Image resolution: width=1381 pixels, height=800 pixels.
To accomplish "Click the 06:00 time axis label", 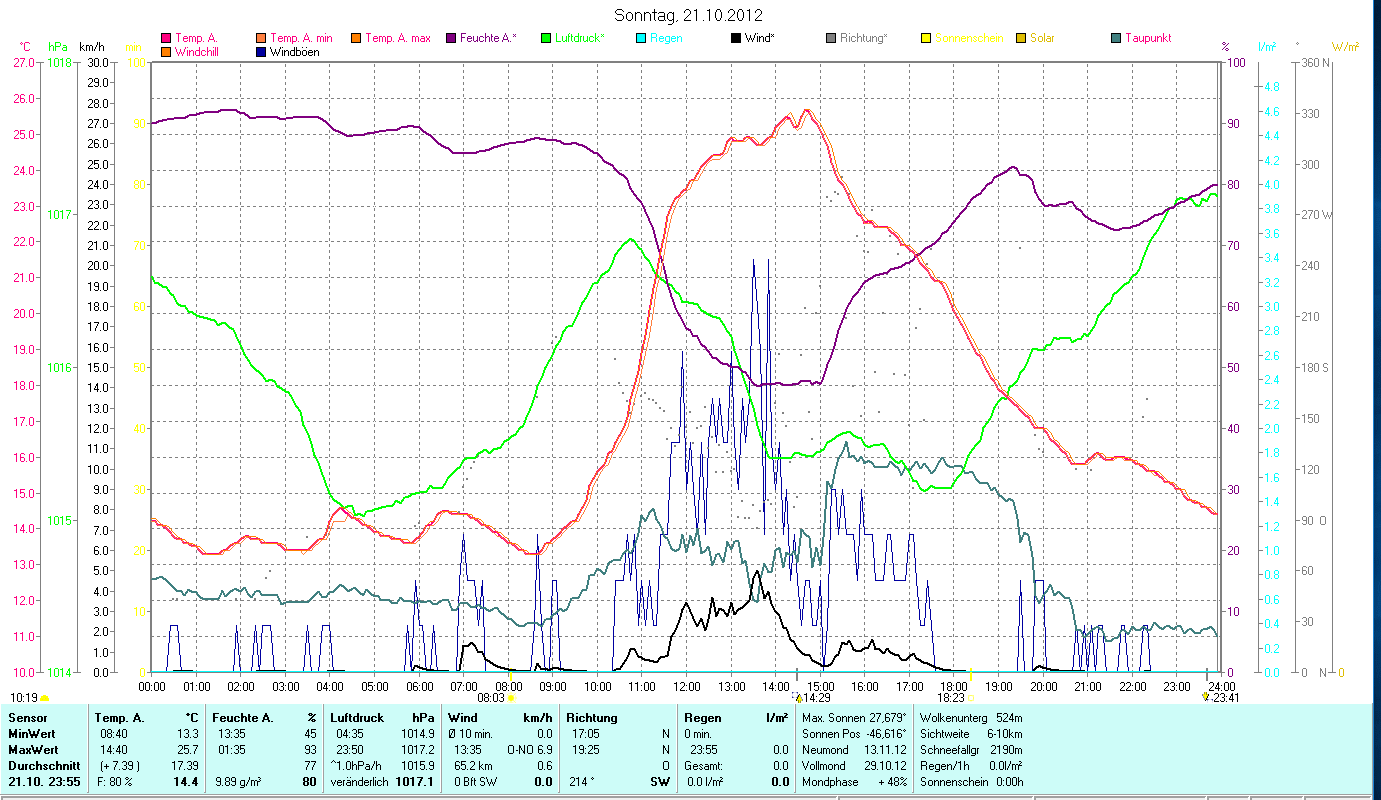I will [x=419, y=686].
